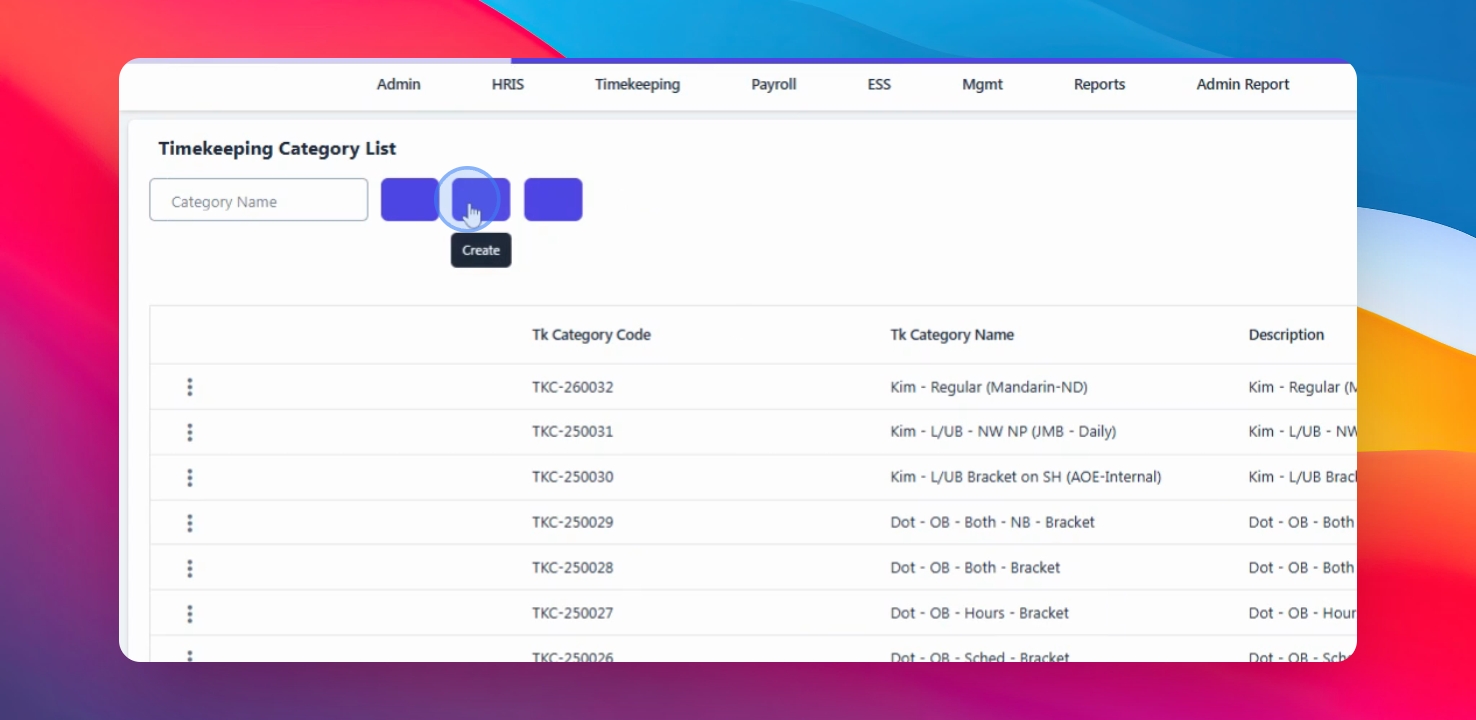Viewport: 1476px width, 720px height.
Task: Click purple button right of Category Name field
Action: point(410,200)
